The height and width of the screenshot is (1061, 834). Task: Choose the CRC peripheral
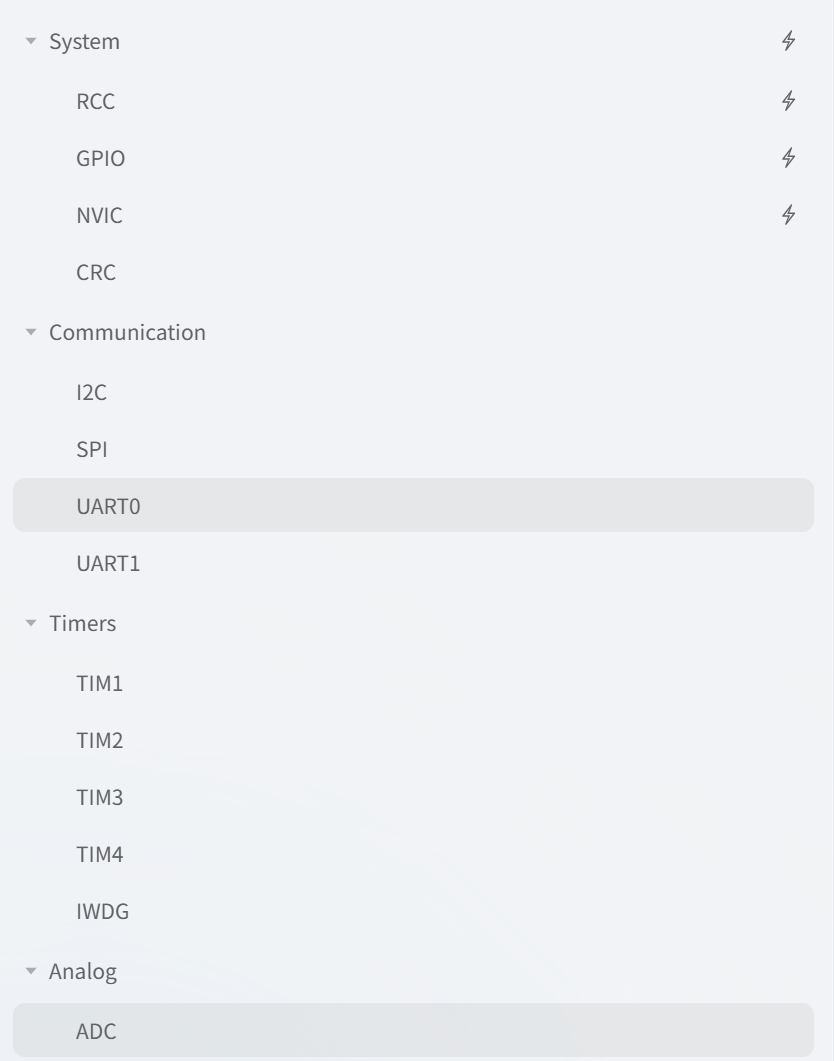96,272
